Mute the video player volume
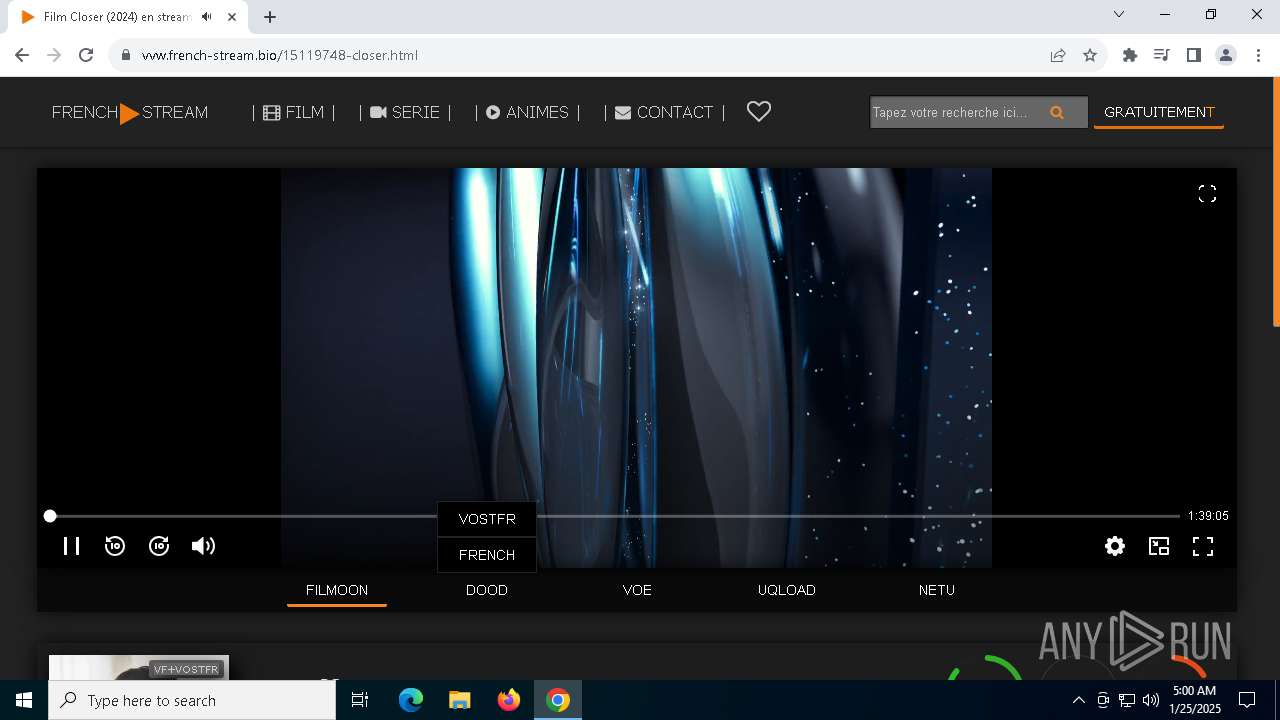 tap(203, 546)
